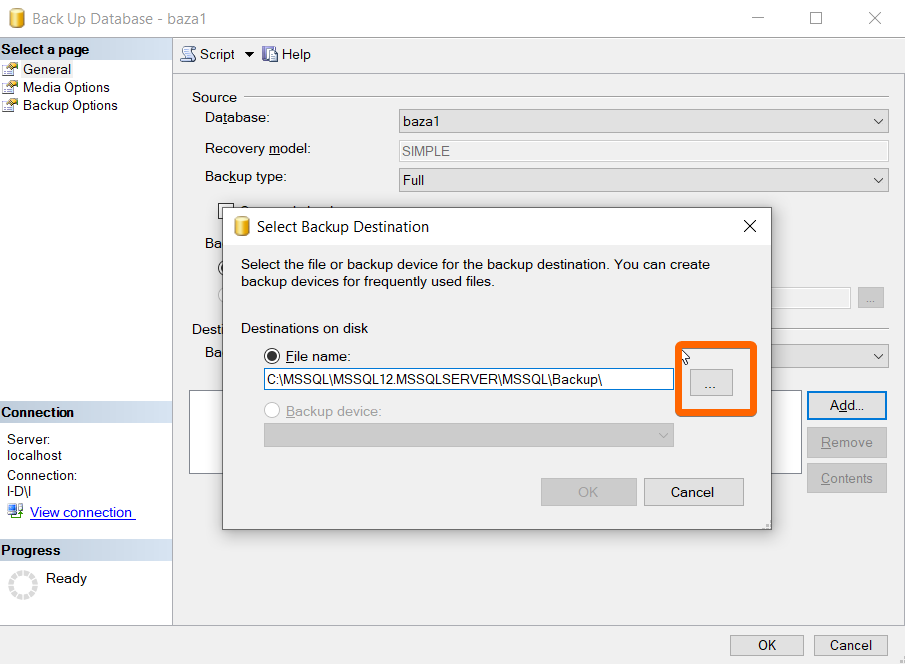Image resolution: width=905 pixels, height=664 pixels.
Task: Minimize the Back Up Database window
Action: pyautogui.click(x=758, y=18)
